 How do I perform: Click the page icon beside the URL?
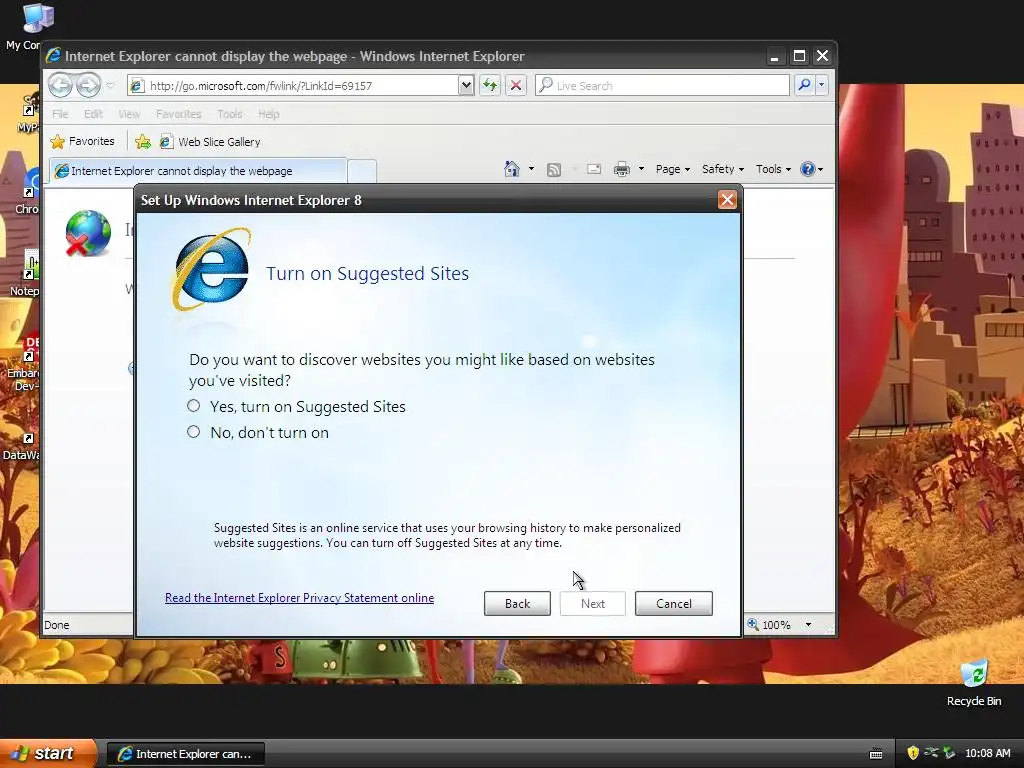coord(136,86)
